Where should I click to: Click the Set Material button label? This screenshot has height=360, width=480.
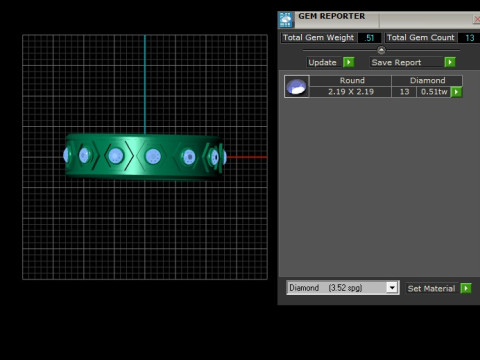431,288
